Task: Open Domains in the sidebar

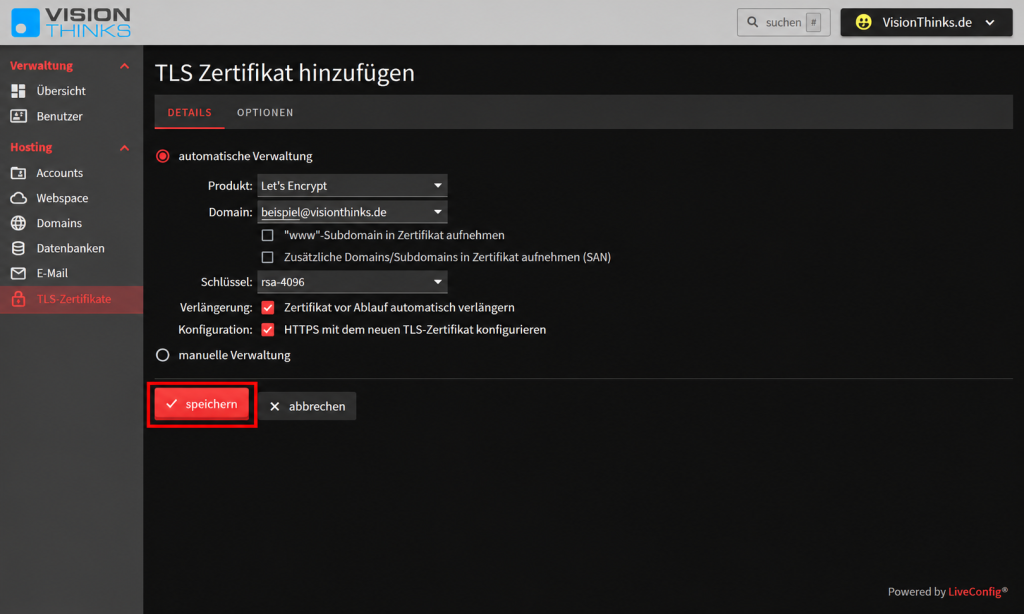Action: (x=71, y=223)
